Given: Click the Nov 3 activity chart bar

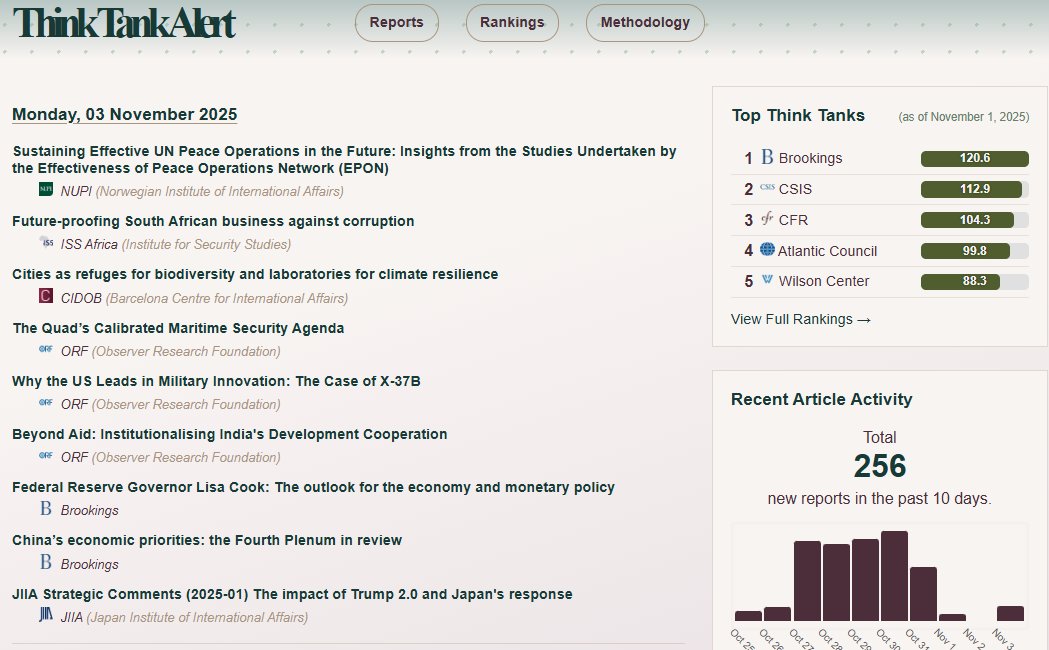Looking at the screenshot, I should point(1010,613).
